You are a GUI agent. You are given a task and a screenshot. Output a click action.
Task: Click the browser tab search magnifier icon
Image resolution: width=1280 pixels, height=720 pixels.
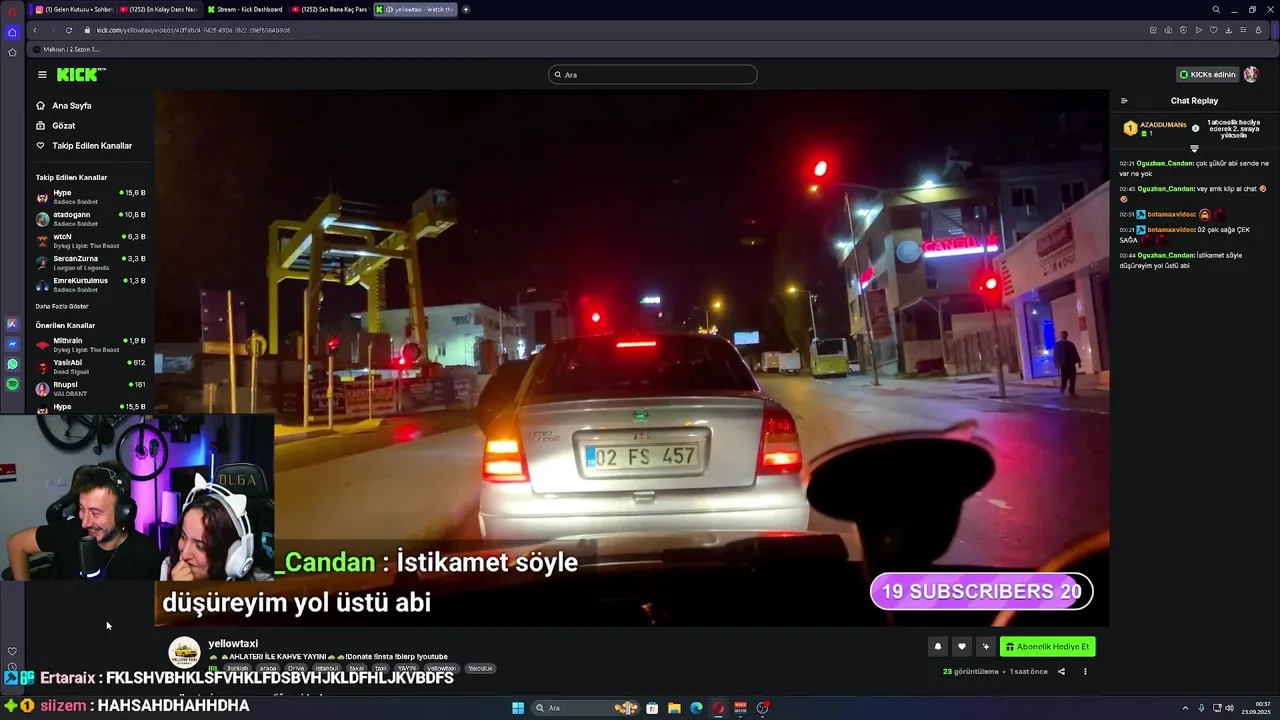(x=1216, y=10)
